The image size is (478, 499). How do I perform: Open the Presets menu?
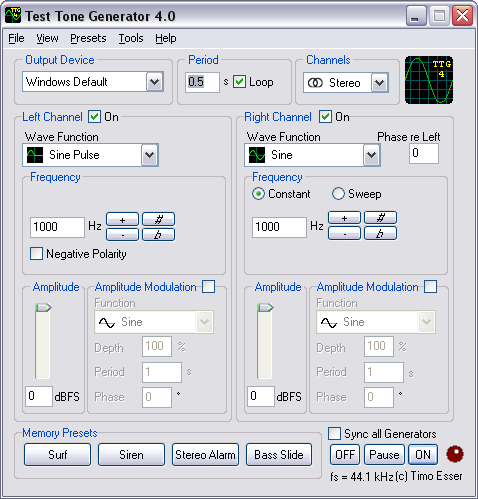pos(88,38)
